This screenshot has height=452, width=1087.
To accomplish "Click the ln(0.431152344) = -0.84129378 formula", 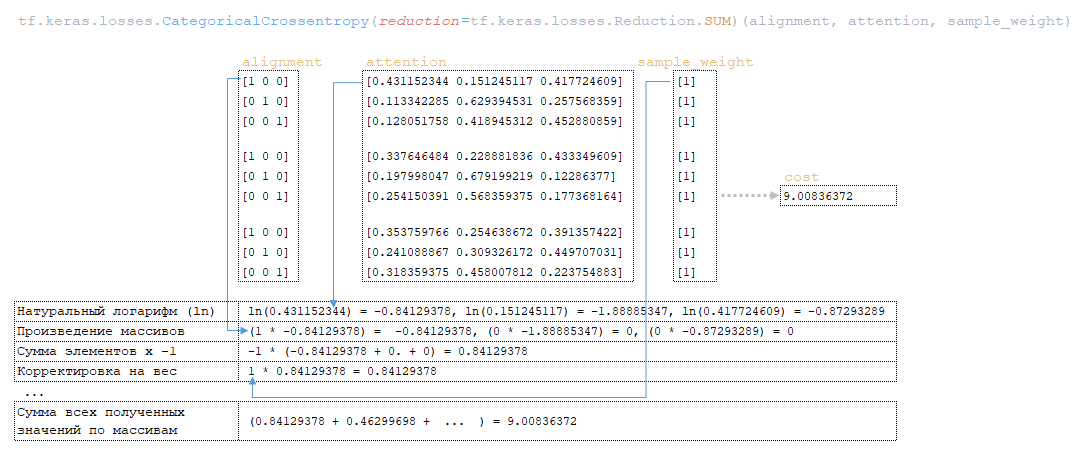I will pos(349,311).
